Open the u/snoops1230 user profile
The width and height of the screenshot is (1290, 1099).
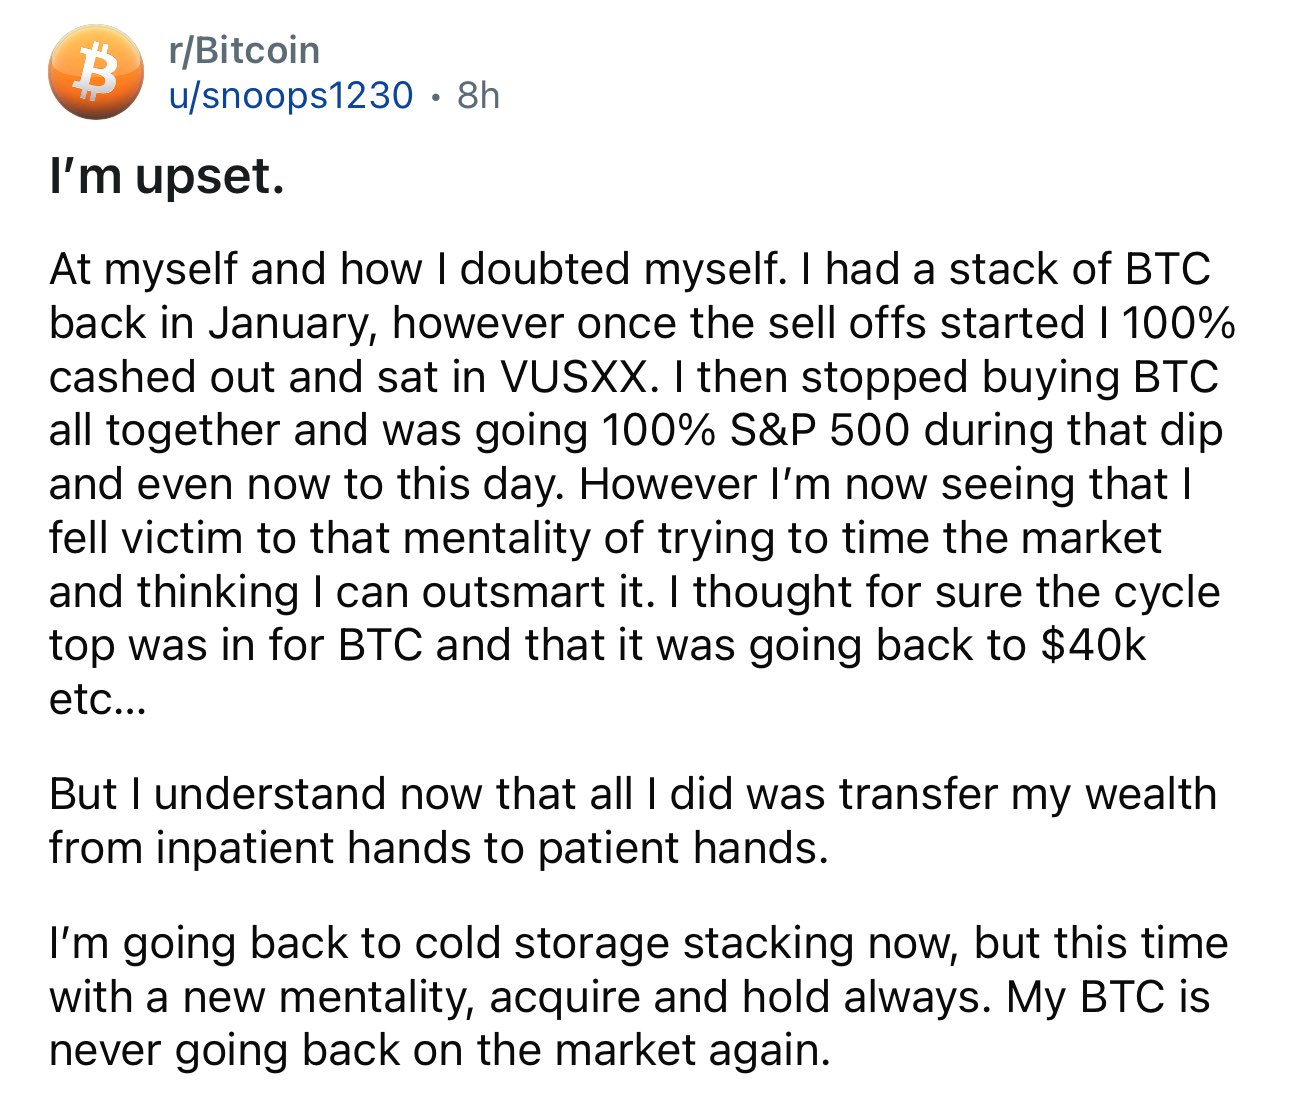pos(291,95)
